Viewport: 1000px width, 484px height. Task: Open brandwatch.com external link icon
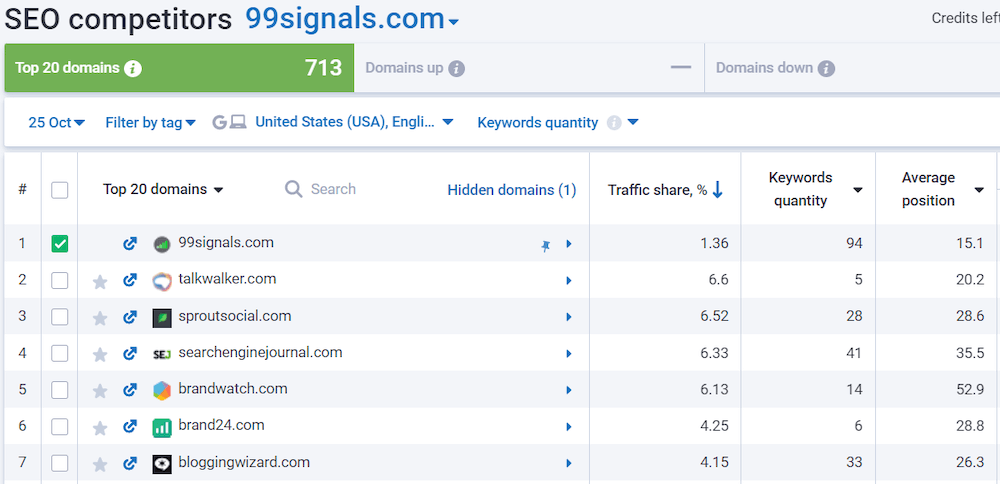[x=129, y=391]
